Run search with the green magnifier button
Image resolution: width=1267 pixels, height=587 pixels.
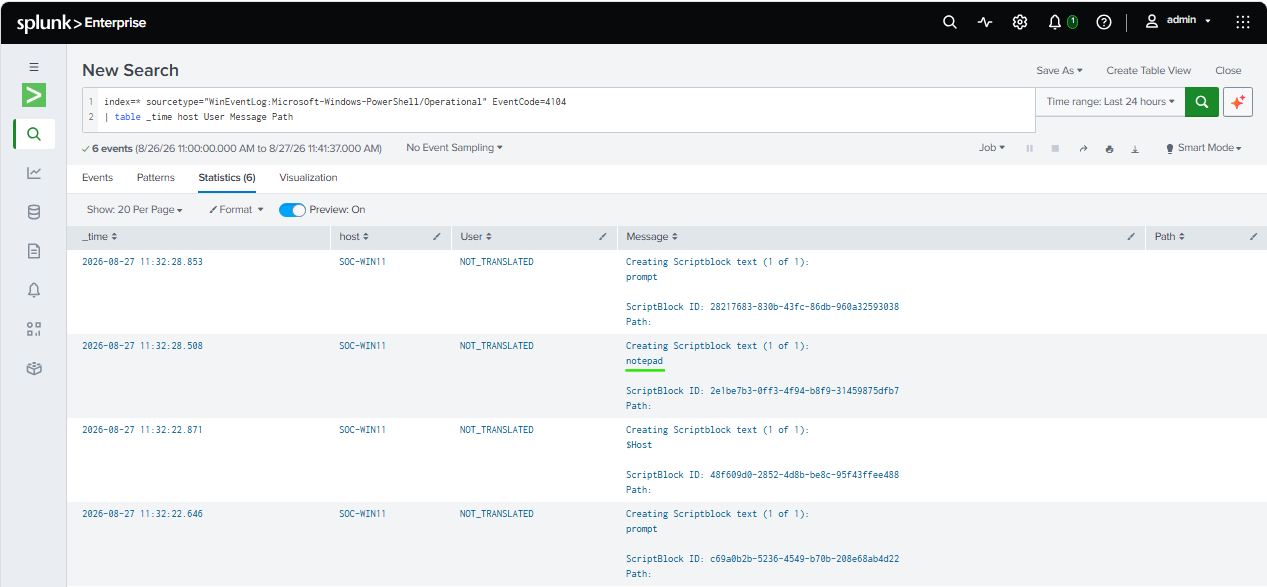pos(1202,102)
